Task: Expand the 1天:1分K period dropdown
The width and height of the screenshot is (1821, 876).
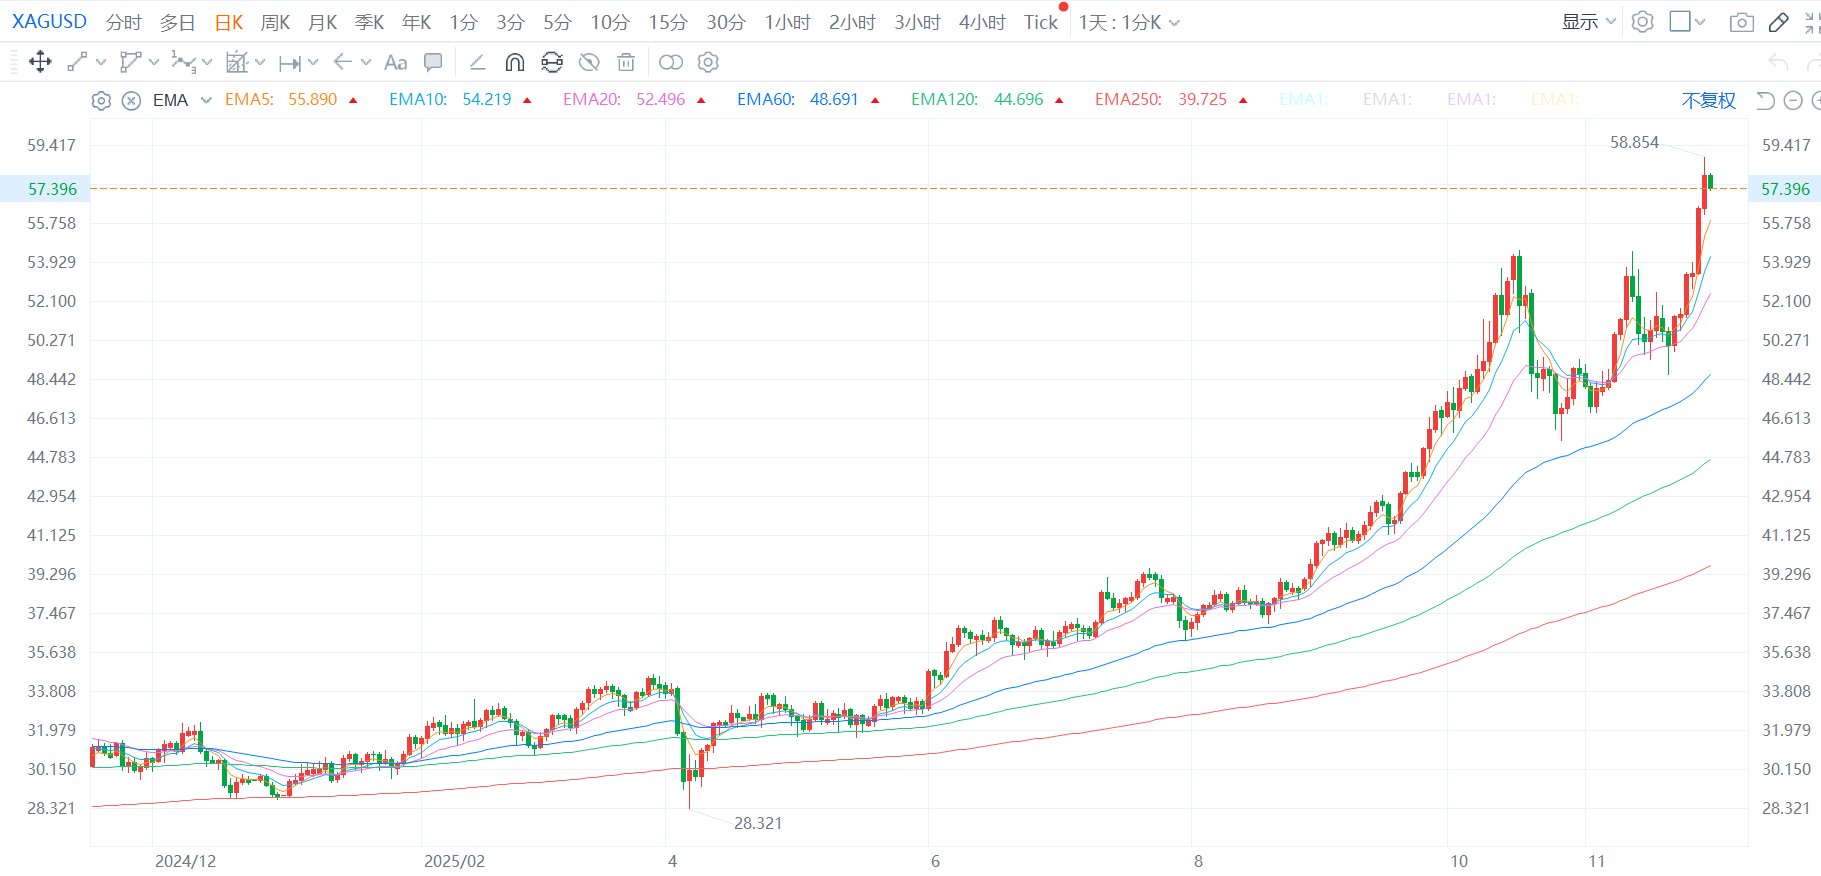Action: 1128,22
